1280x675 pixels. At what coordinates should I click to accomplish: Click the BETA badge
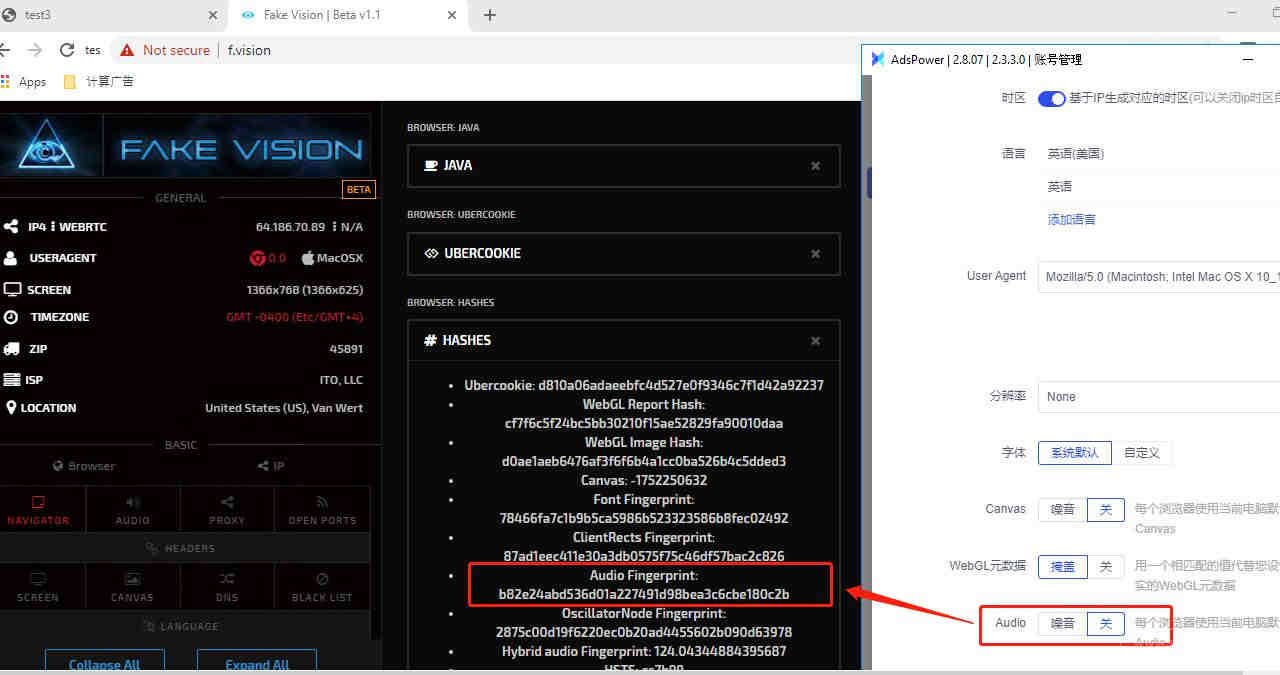pos(358,189)
